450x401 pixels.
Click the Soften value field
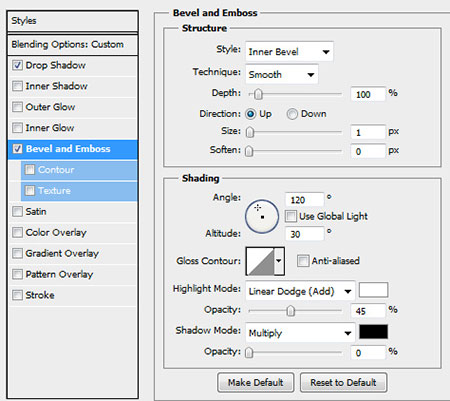tap(368, 151)
